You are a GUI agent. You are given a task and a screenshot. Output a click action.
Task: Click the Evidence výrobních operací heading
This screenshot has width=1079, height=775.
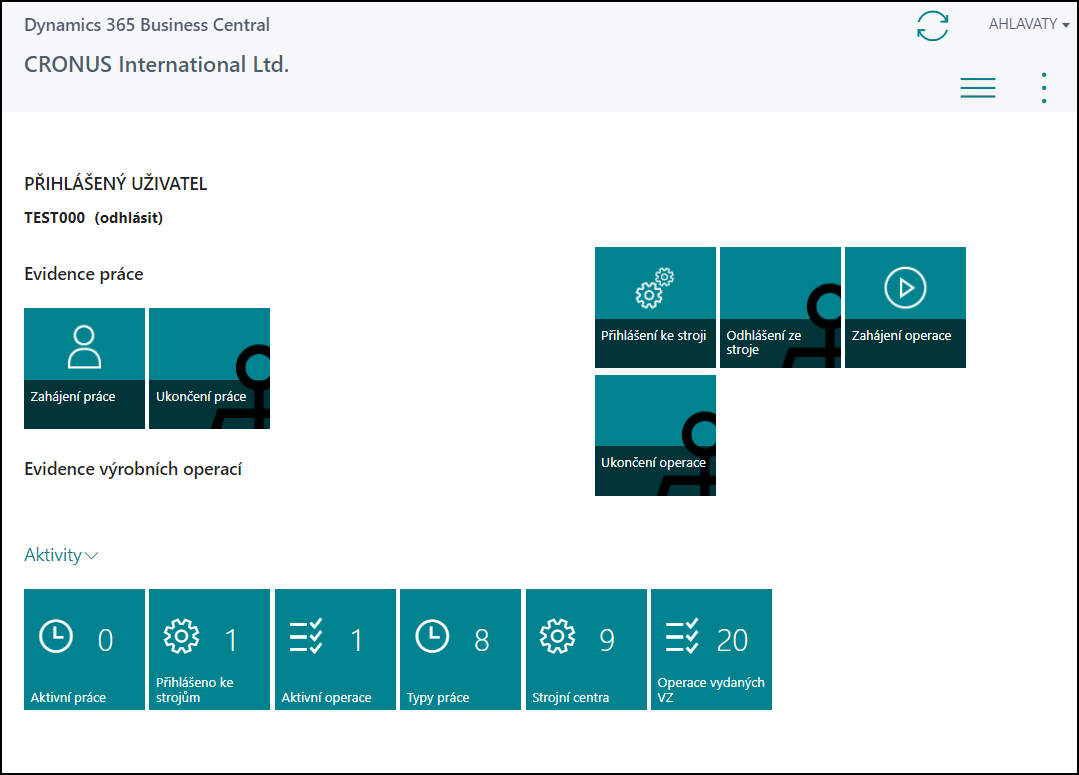click(133, 469)
